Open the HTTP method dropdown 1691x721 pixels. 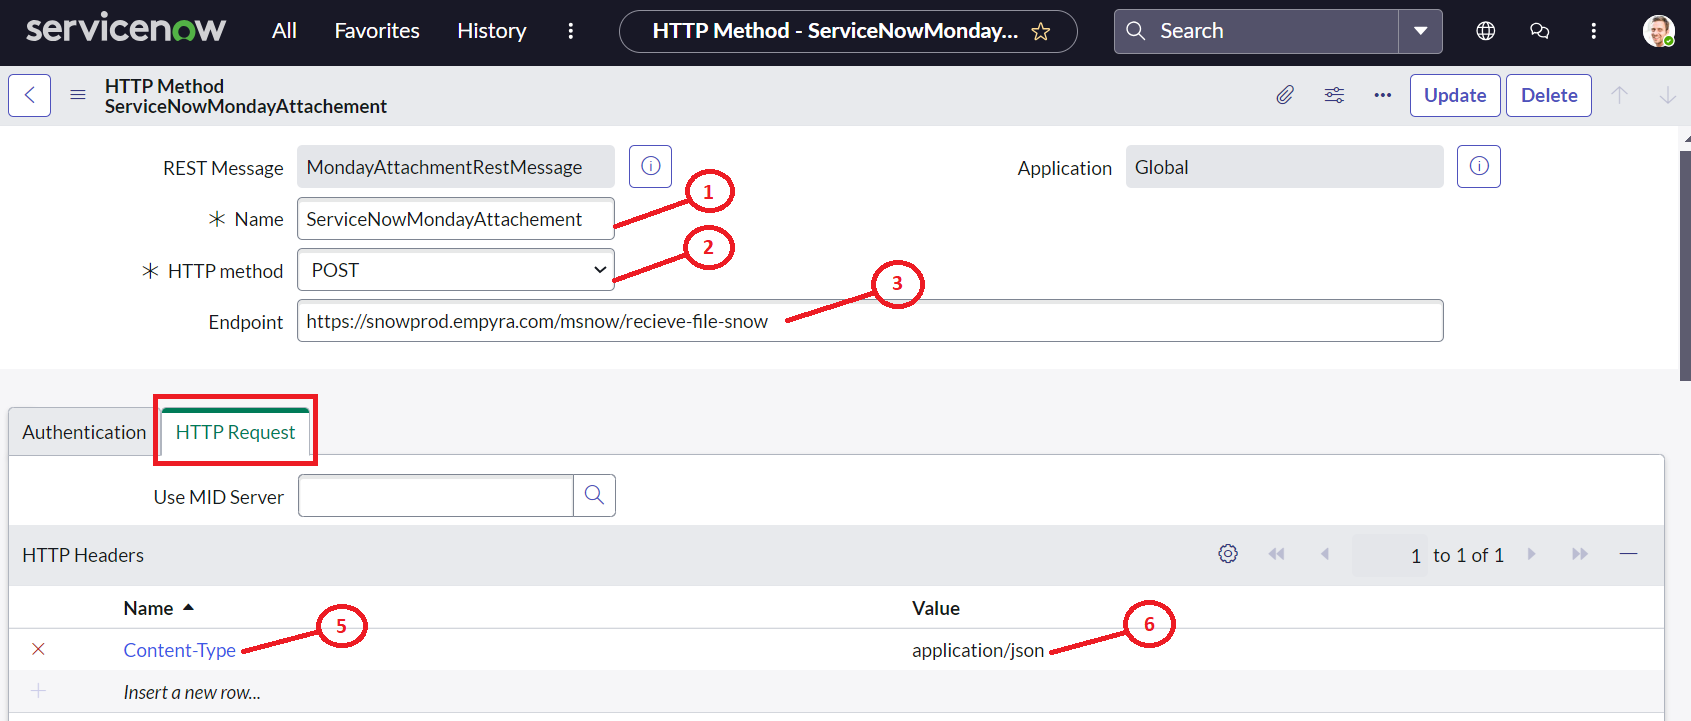(456, 270)
